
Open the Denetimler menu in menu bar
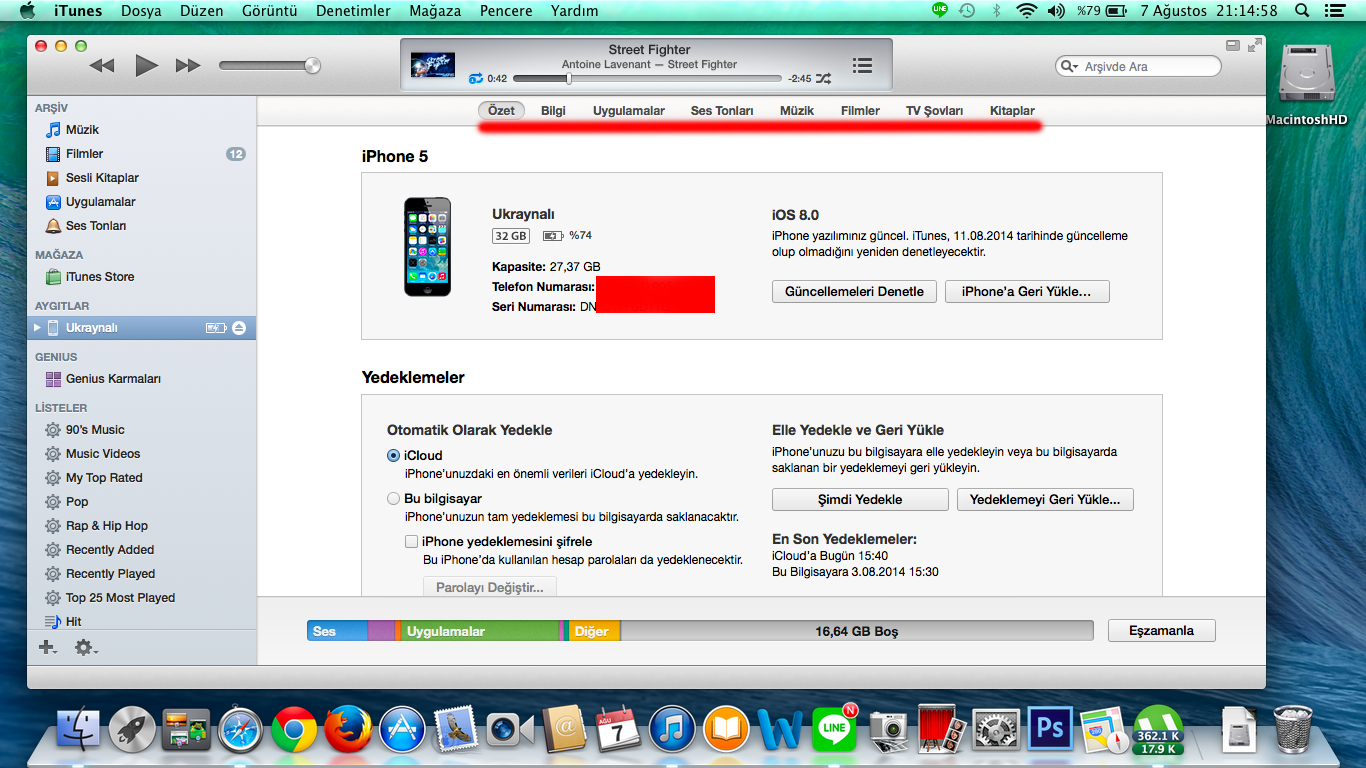pos(353,11)
